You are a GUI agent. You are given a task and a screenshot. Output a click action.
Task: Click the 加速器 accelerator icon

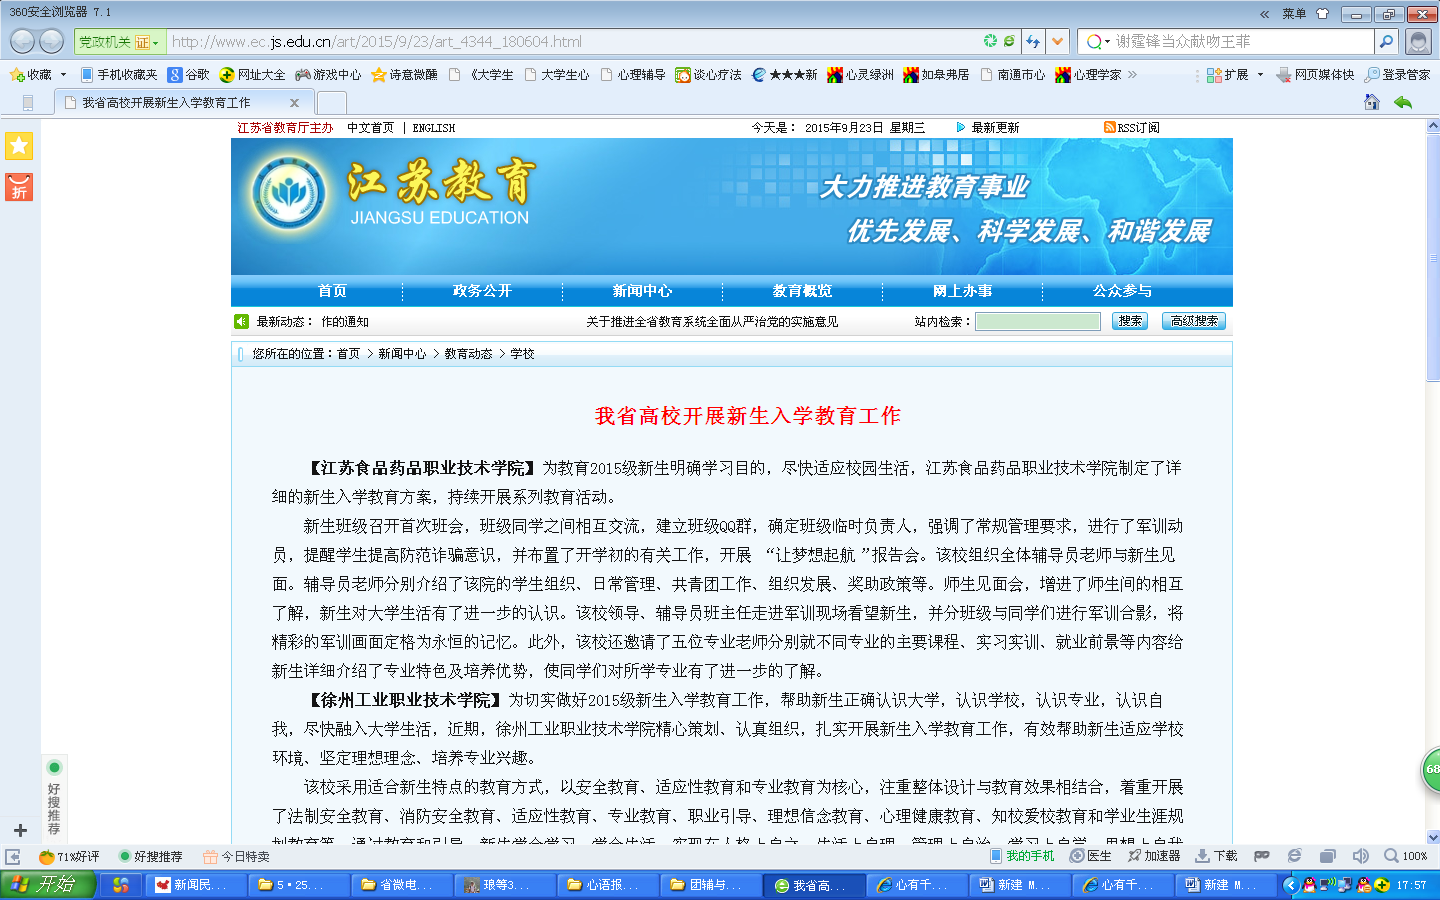pyautogui.click(x=1154, y=856)
